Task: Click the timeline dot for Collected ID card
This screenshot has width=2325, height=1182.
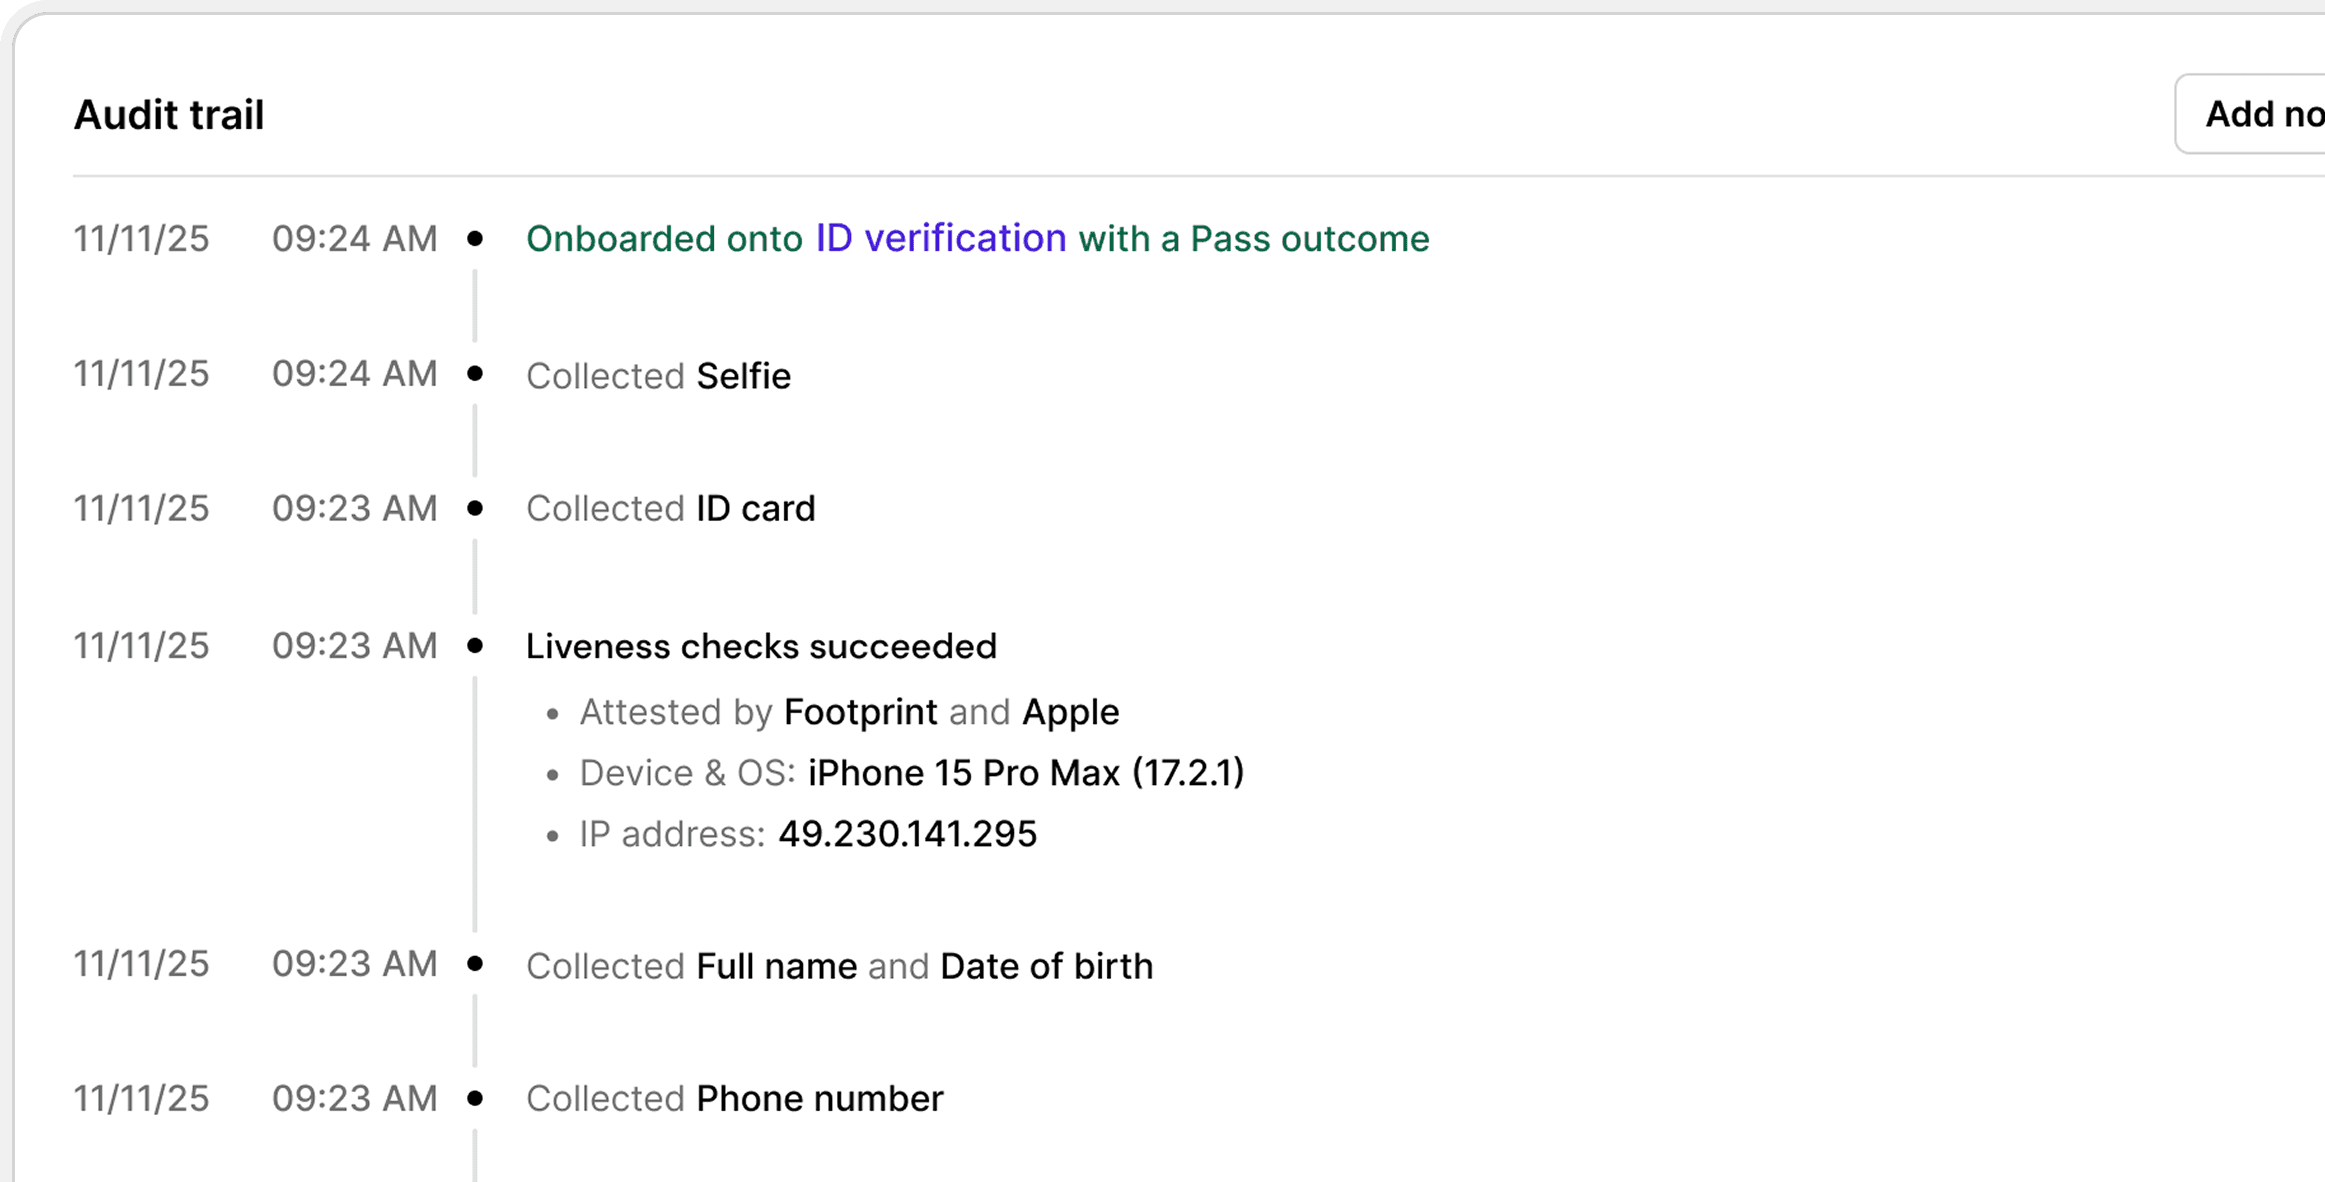Action: click(x=475, y=509)
